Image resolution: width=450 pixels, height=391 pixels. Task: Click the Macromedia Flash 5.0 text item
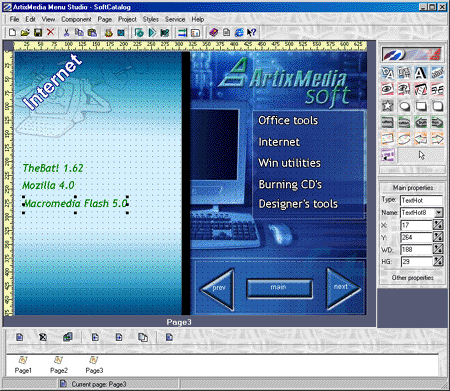click(75, 203)
